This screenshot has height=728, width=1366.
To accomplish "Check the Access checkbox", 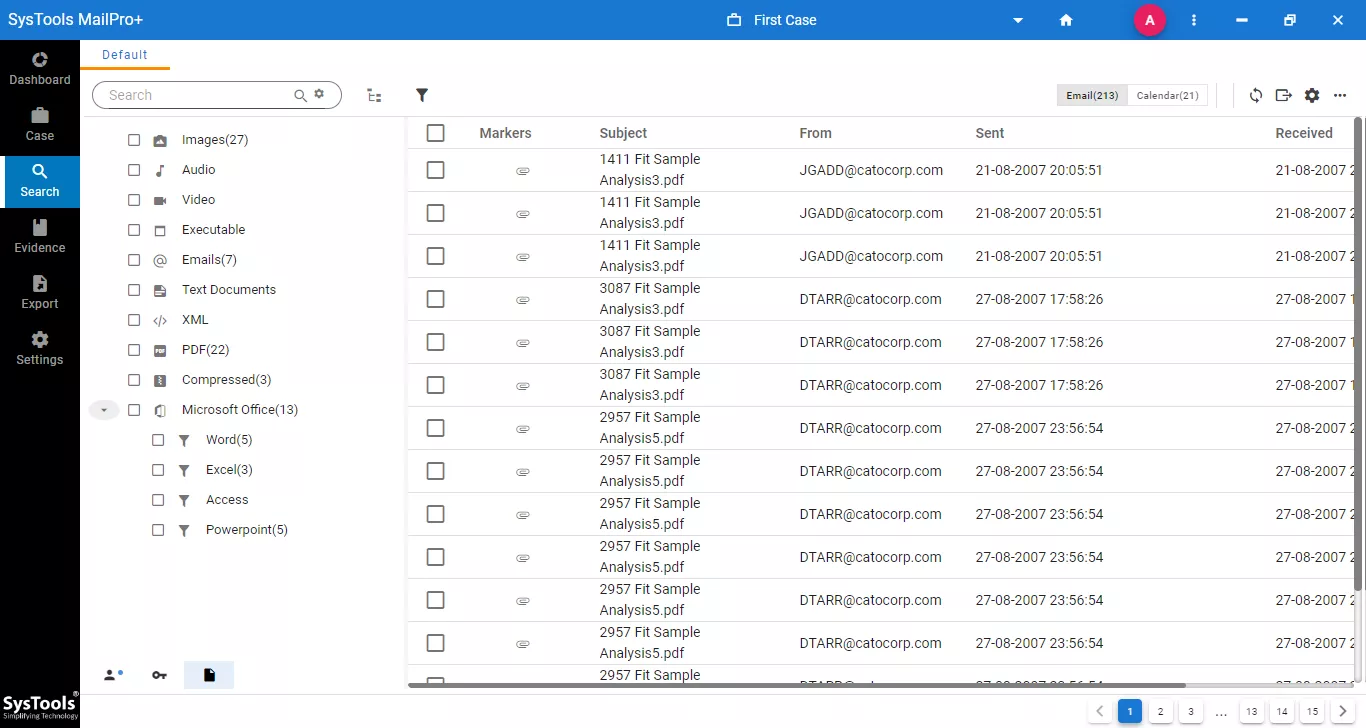I will [158, 500].
